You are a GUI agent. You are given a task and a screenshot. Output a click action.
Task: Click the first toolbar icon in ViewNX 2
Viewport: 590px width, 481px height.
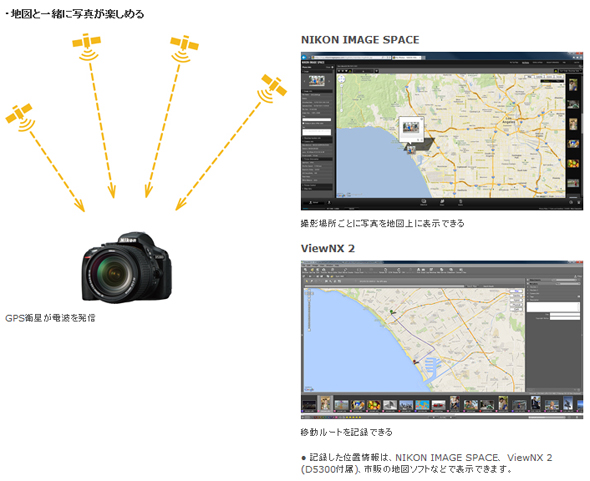[x=306, y=270]
